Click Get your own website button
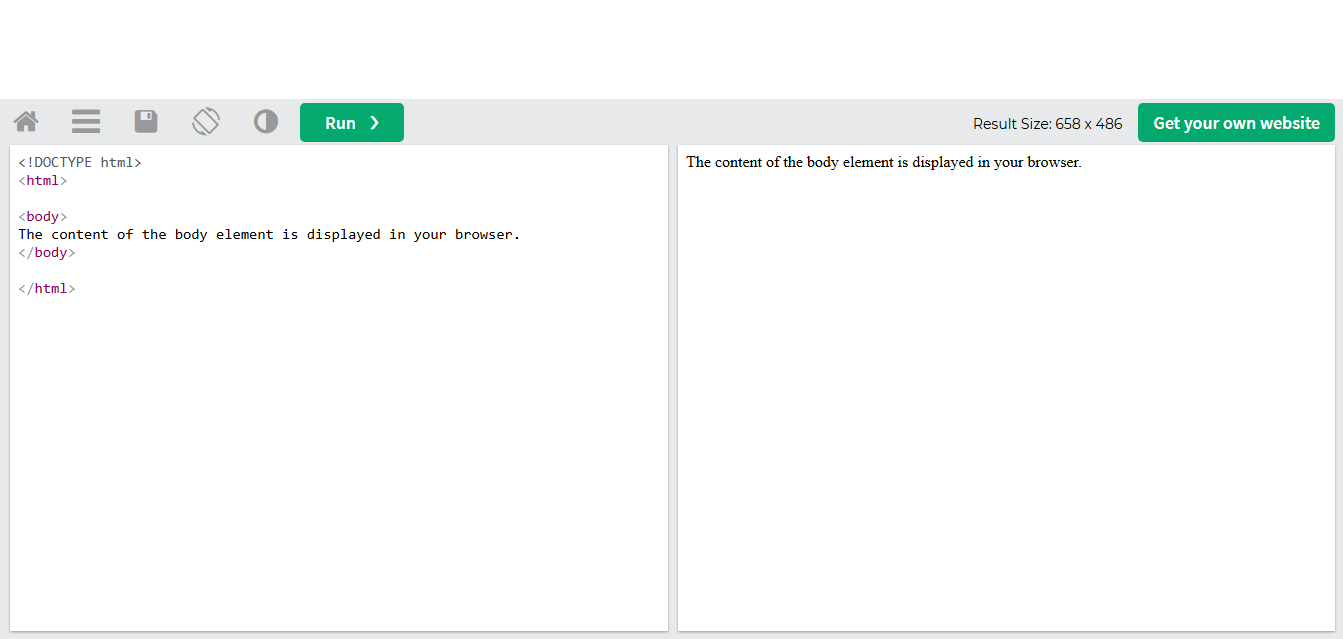The height and width of the screenshot is (639, 1343). [x=1236, y=123]
